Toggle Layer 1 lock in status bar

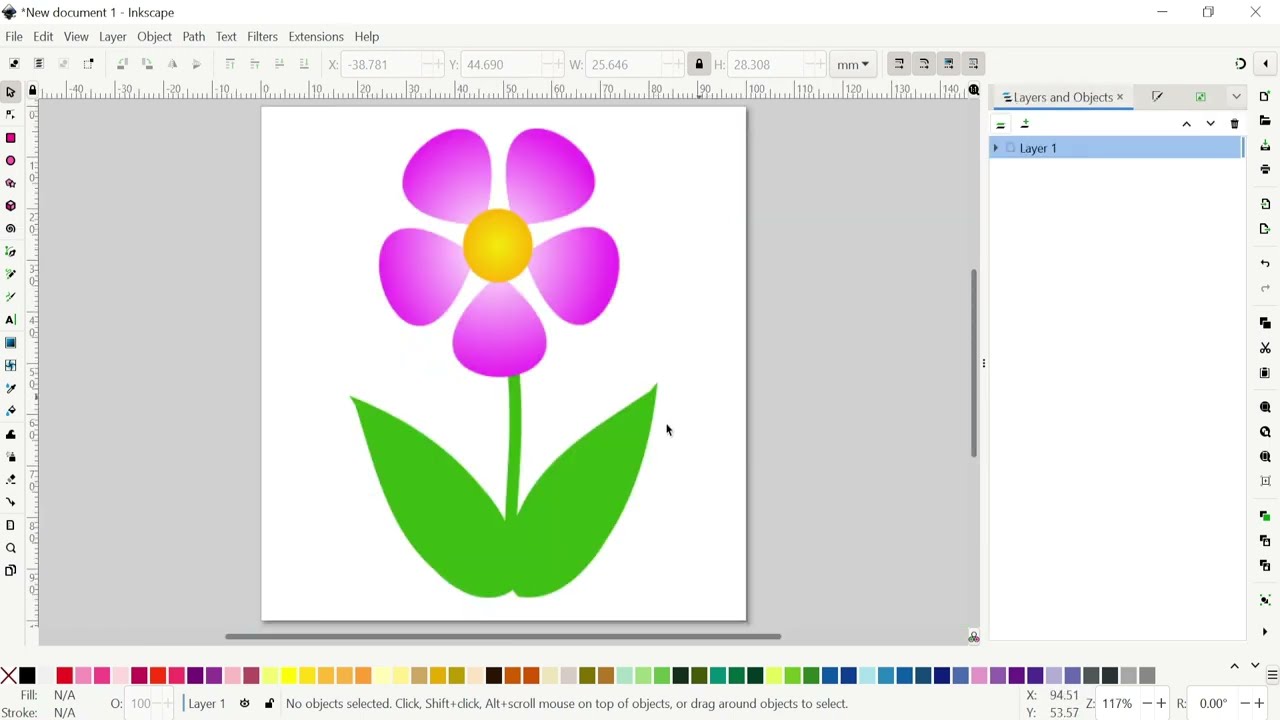(x=269, y=704)
